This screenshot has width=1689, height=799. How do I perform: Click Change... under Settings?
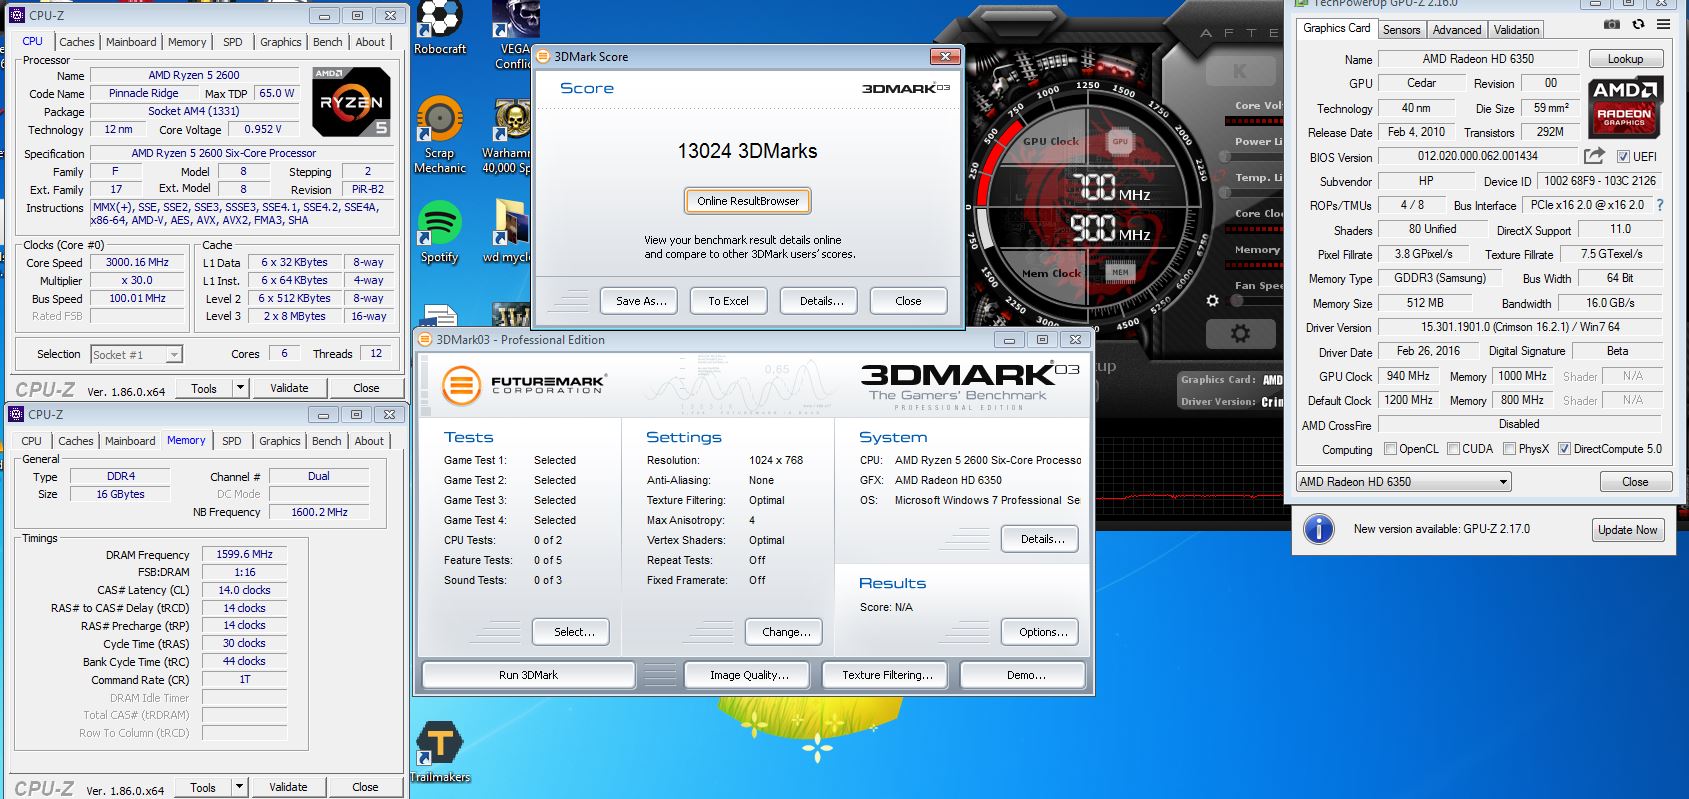(785, 632)
